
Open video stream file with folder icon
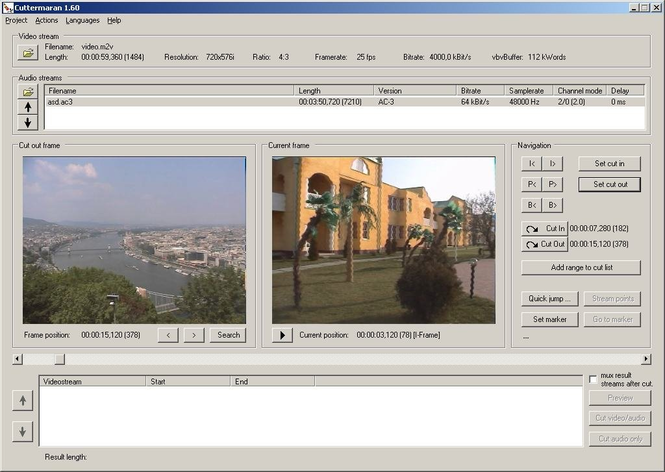[x=29, y=53]
